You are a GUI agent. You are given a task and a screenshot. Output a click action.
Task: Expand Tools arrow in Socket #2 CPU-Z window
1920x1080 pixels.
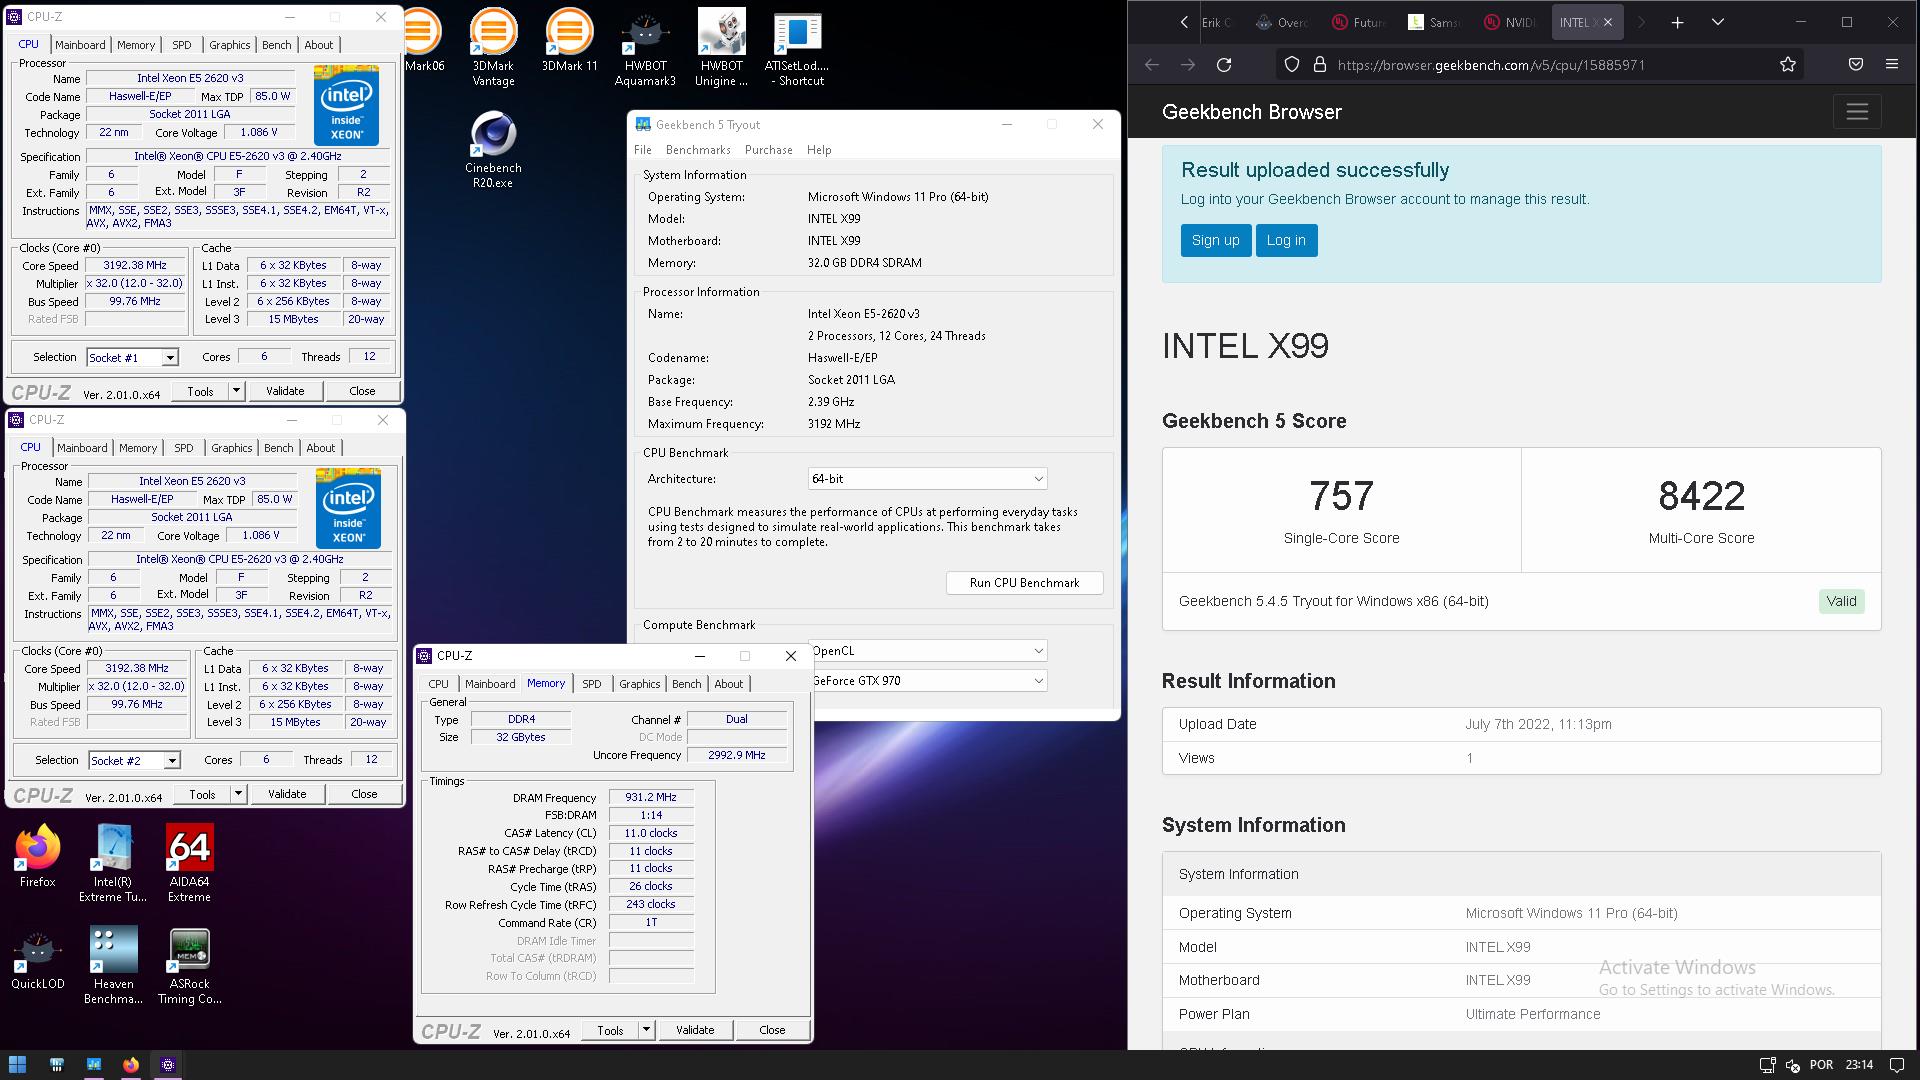(x=238, y=794)
